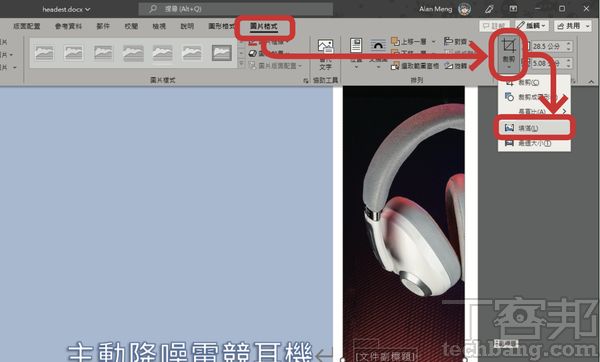Image resolution: width=600 pixels, height=362 pixels.
Task: Click 上移一層 (Bring Forward) icon
Action: pos(395,41)
